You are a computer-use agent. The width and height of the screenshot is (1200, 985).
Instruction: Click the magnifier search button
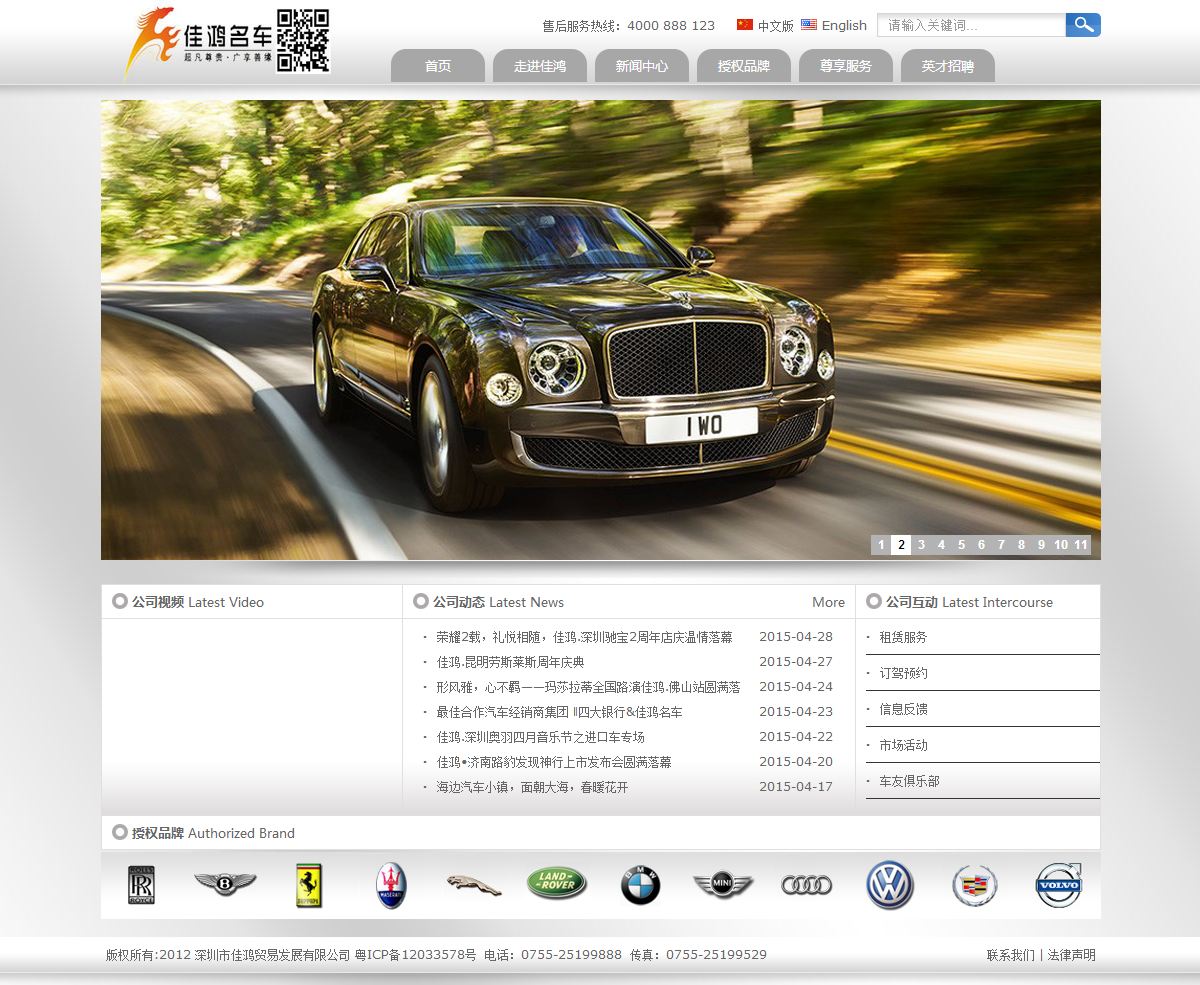(x=1083, y=25)
